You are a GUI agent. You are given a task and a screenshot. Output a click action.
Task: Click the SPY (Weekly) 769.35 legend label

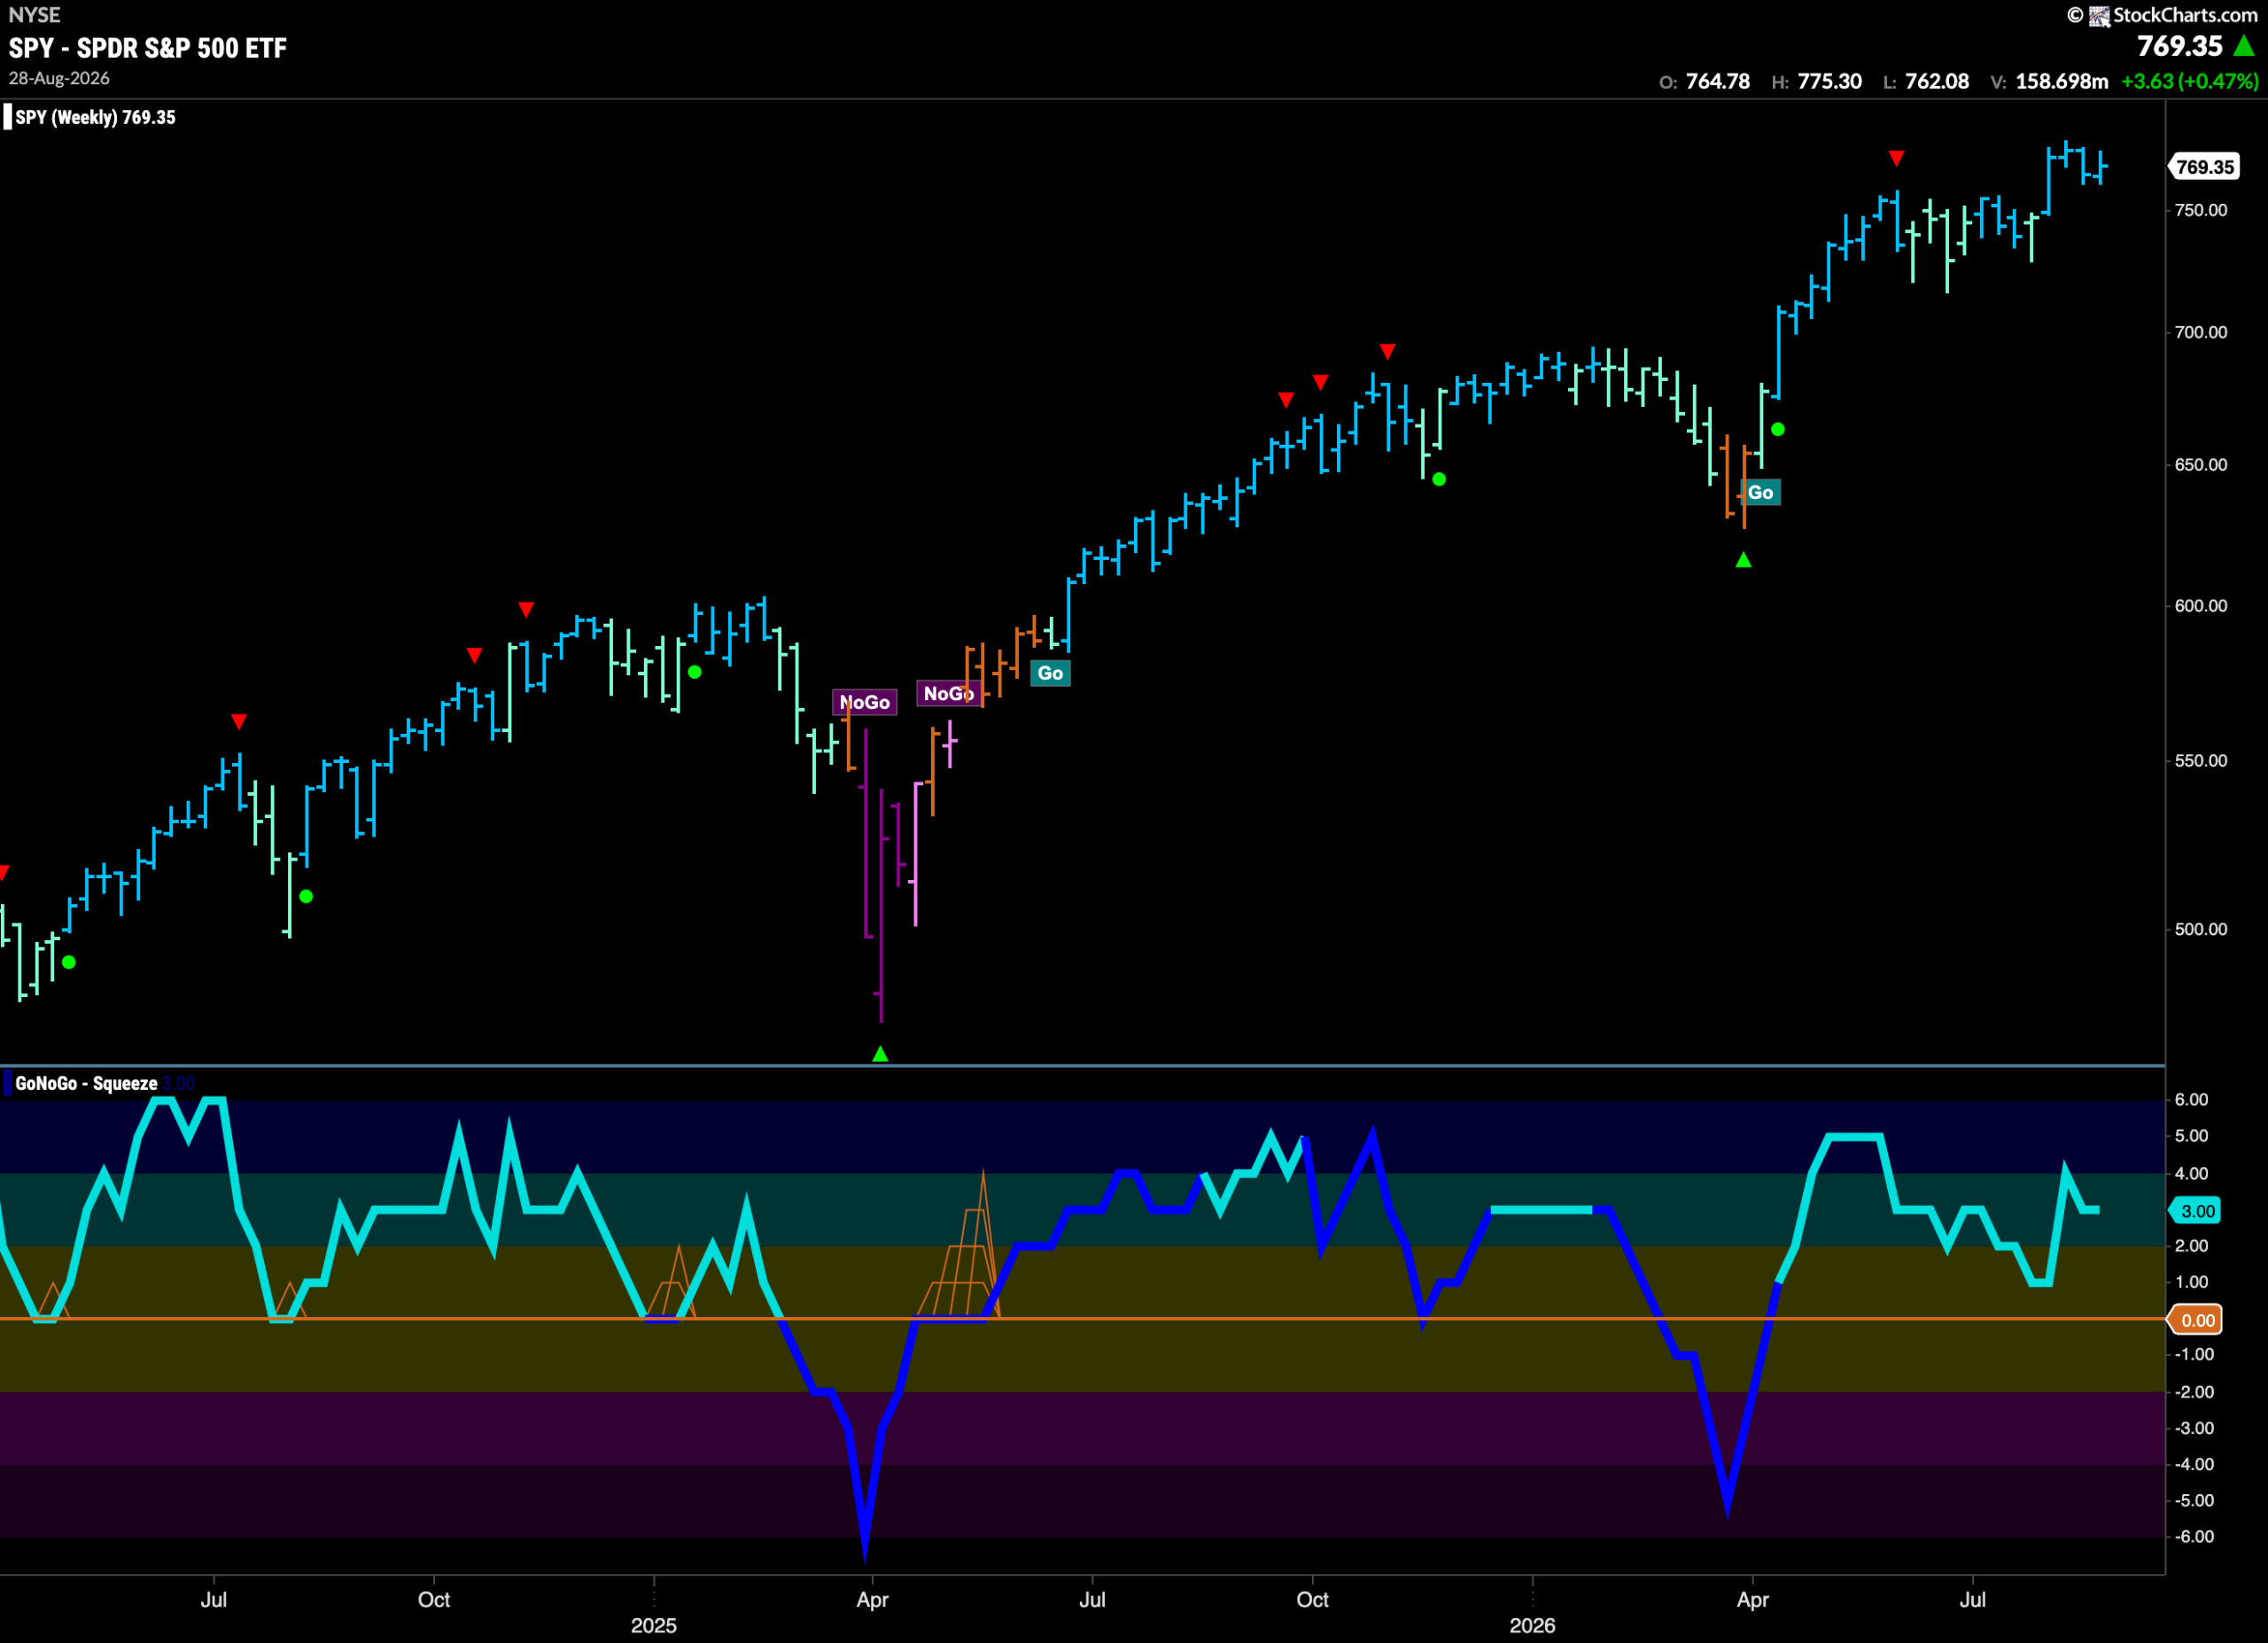click(95, 117)
